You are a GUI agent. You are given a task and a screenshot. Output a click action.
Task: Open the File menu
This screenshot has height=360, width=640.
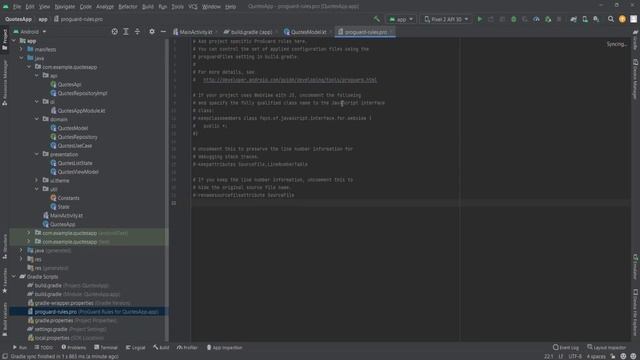click(17, 7)
